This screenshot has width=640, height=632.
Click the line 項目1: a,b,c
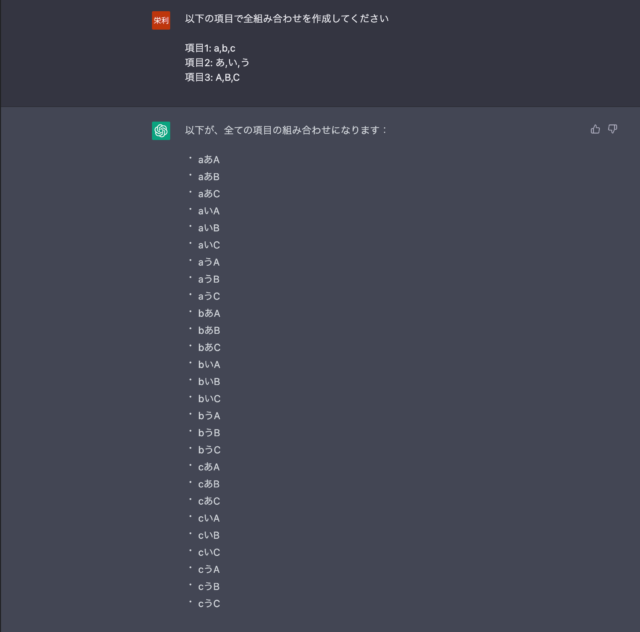(x=211, y=48)
